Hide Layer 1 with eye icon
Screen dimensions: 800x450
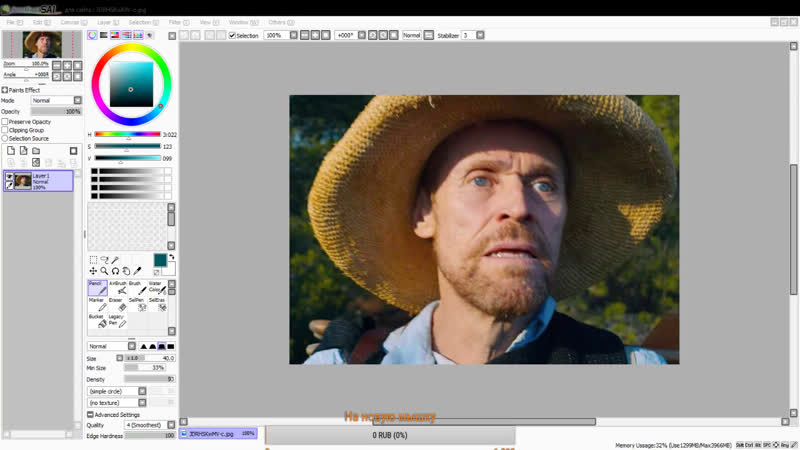tap(9, 177)
